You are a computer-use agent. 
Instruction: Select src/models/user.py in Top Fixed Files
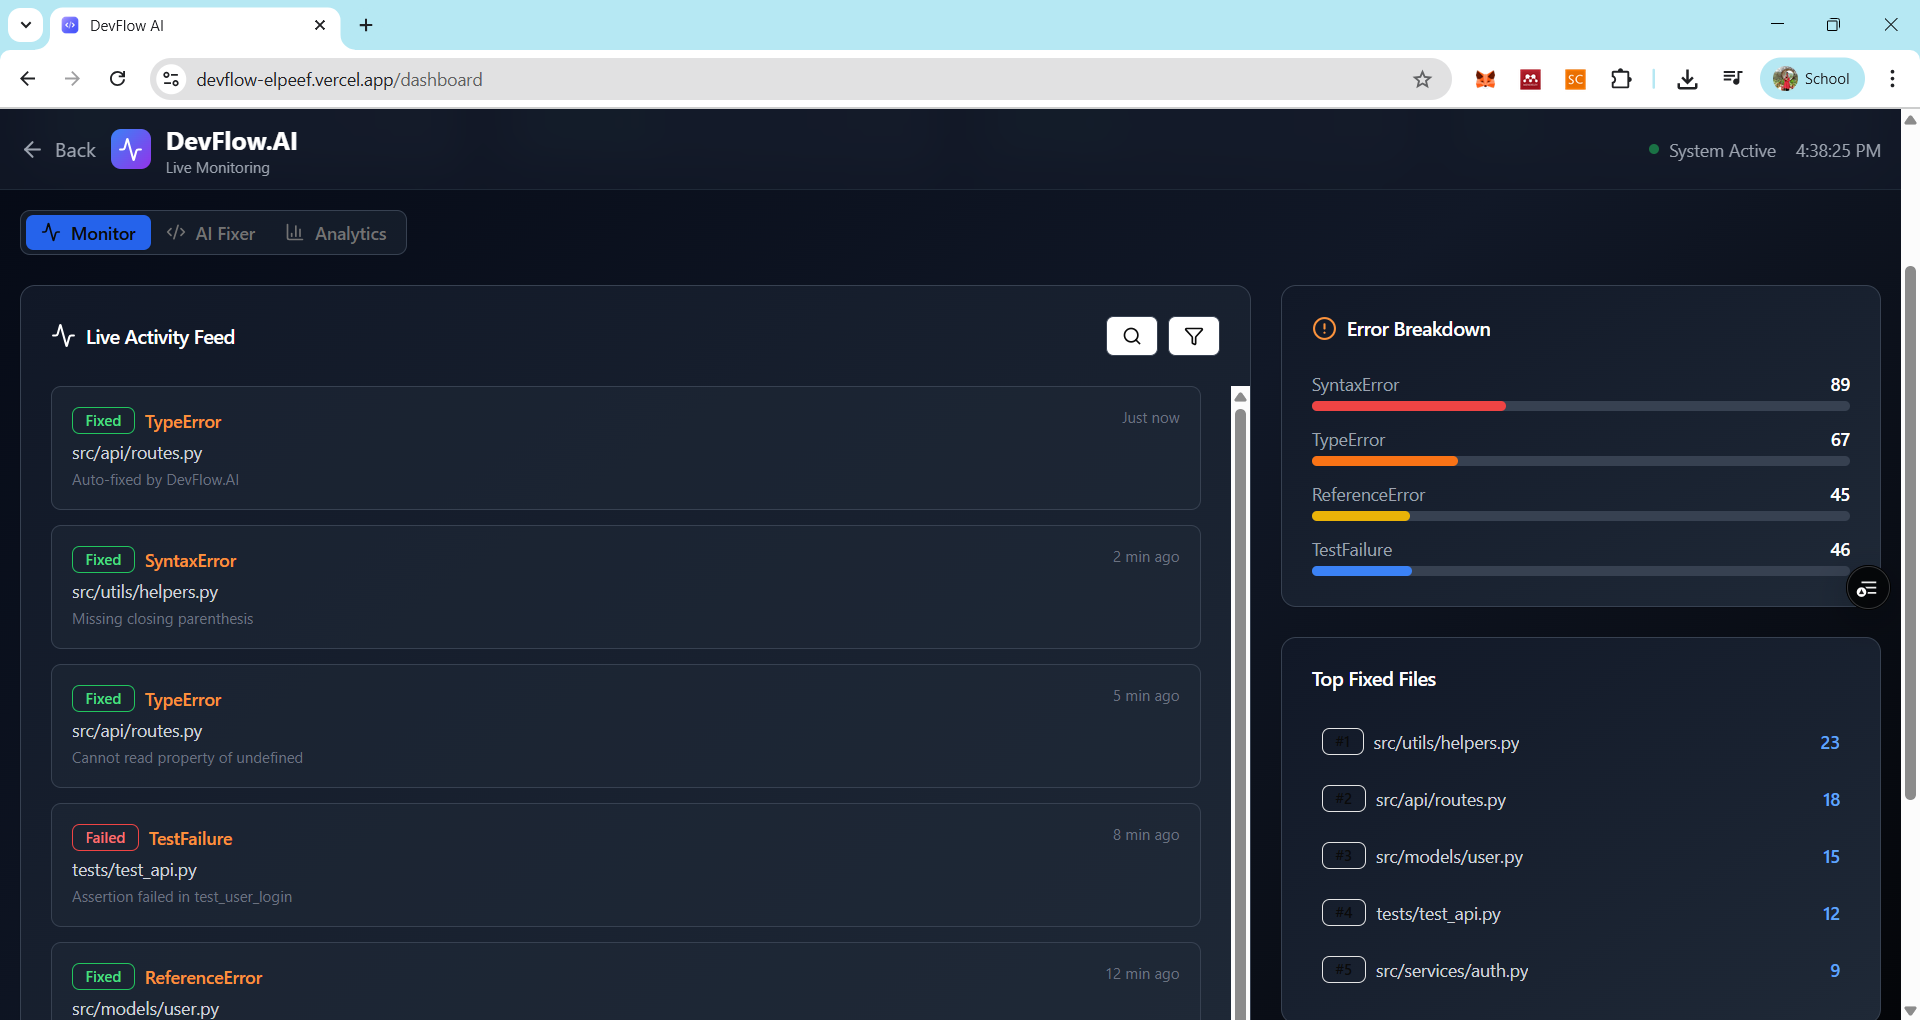coord(1580,856)
